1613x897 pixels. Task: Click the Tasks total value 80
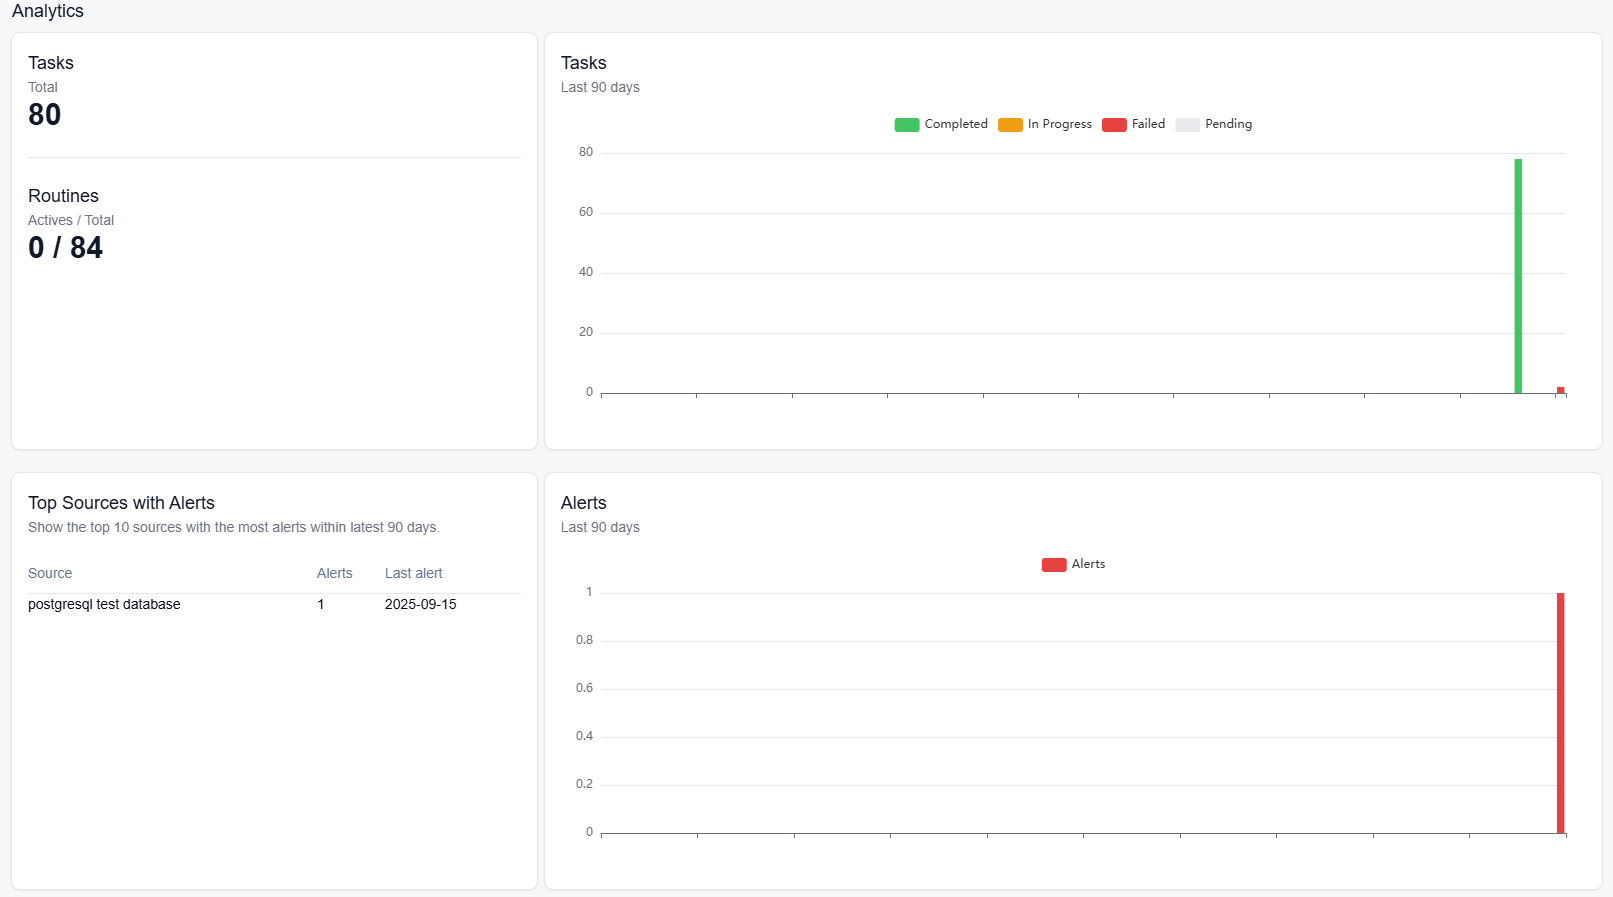pos(45,115)
